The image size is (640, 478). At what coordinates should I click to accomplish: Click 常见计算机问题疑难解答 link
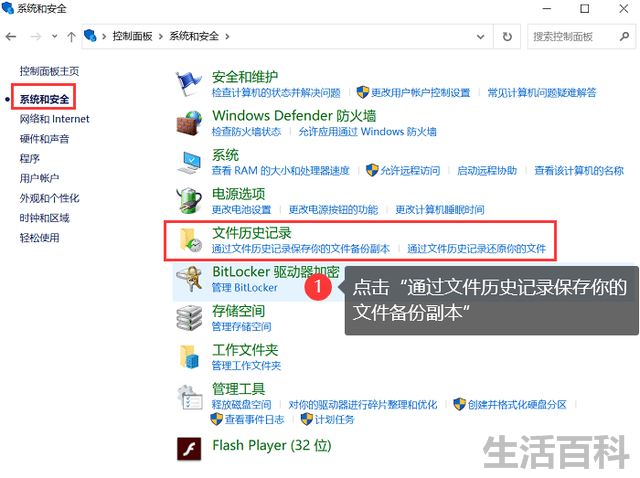tap(542, 93)
